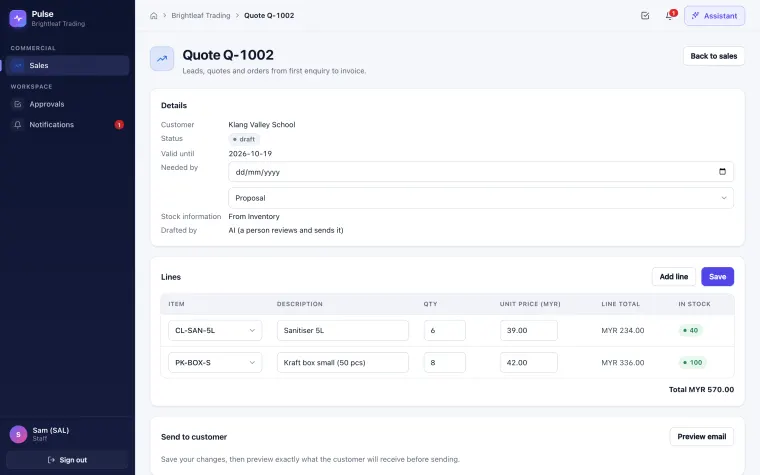The width and height of the screenshot is (760, 475).
Task: Click the UNIT PRICE (MYR) column header
Action: click(530, 304)
